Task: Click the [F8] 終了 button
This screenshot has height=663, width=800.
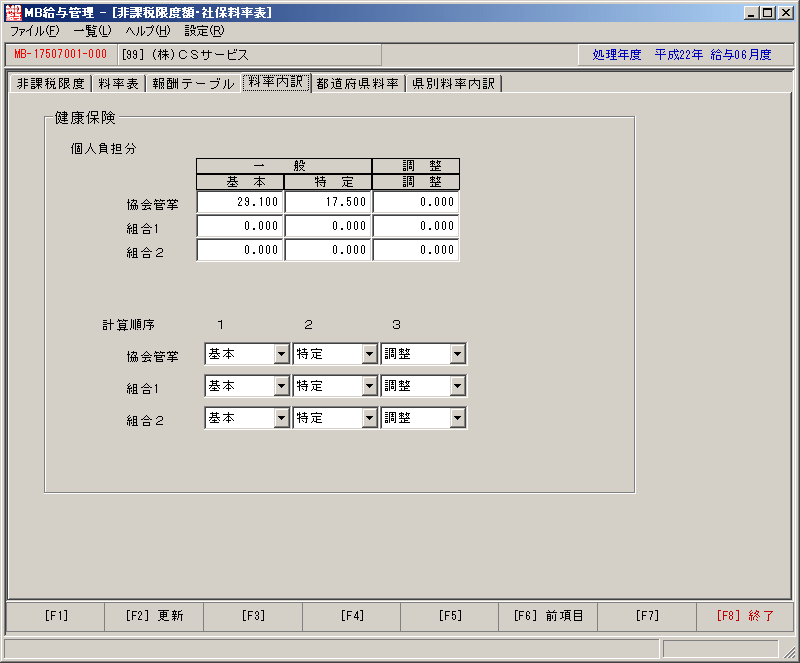Action: (x=745, y=616)
